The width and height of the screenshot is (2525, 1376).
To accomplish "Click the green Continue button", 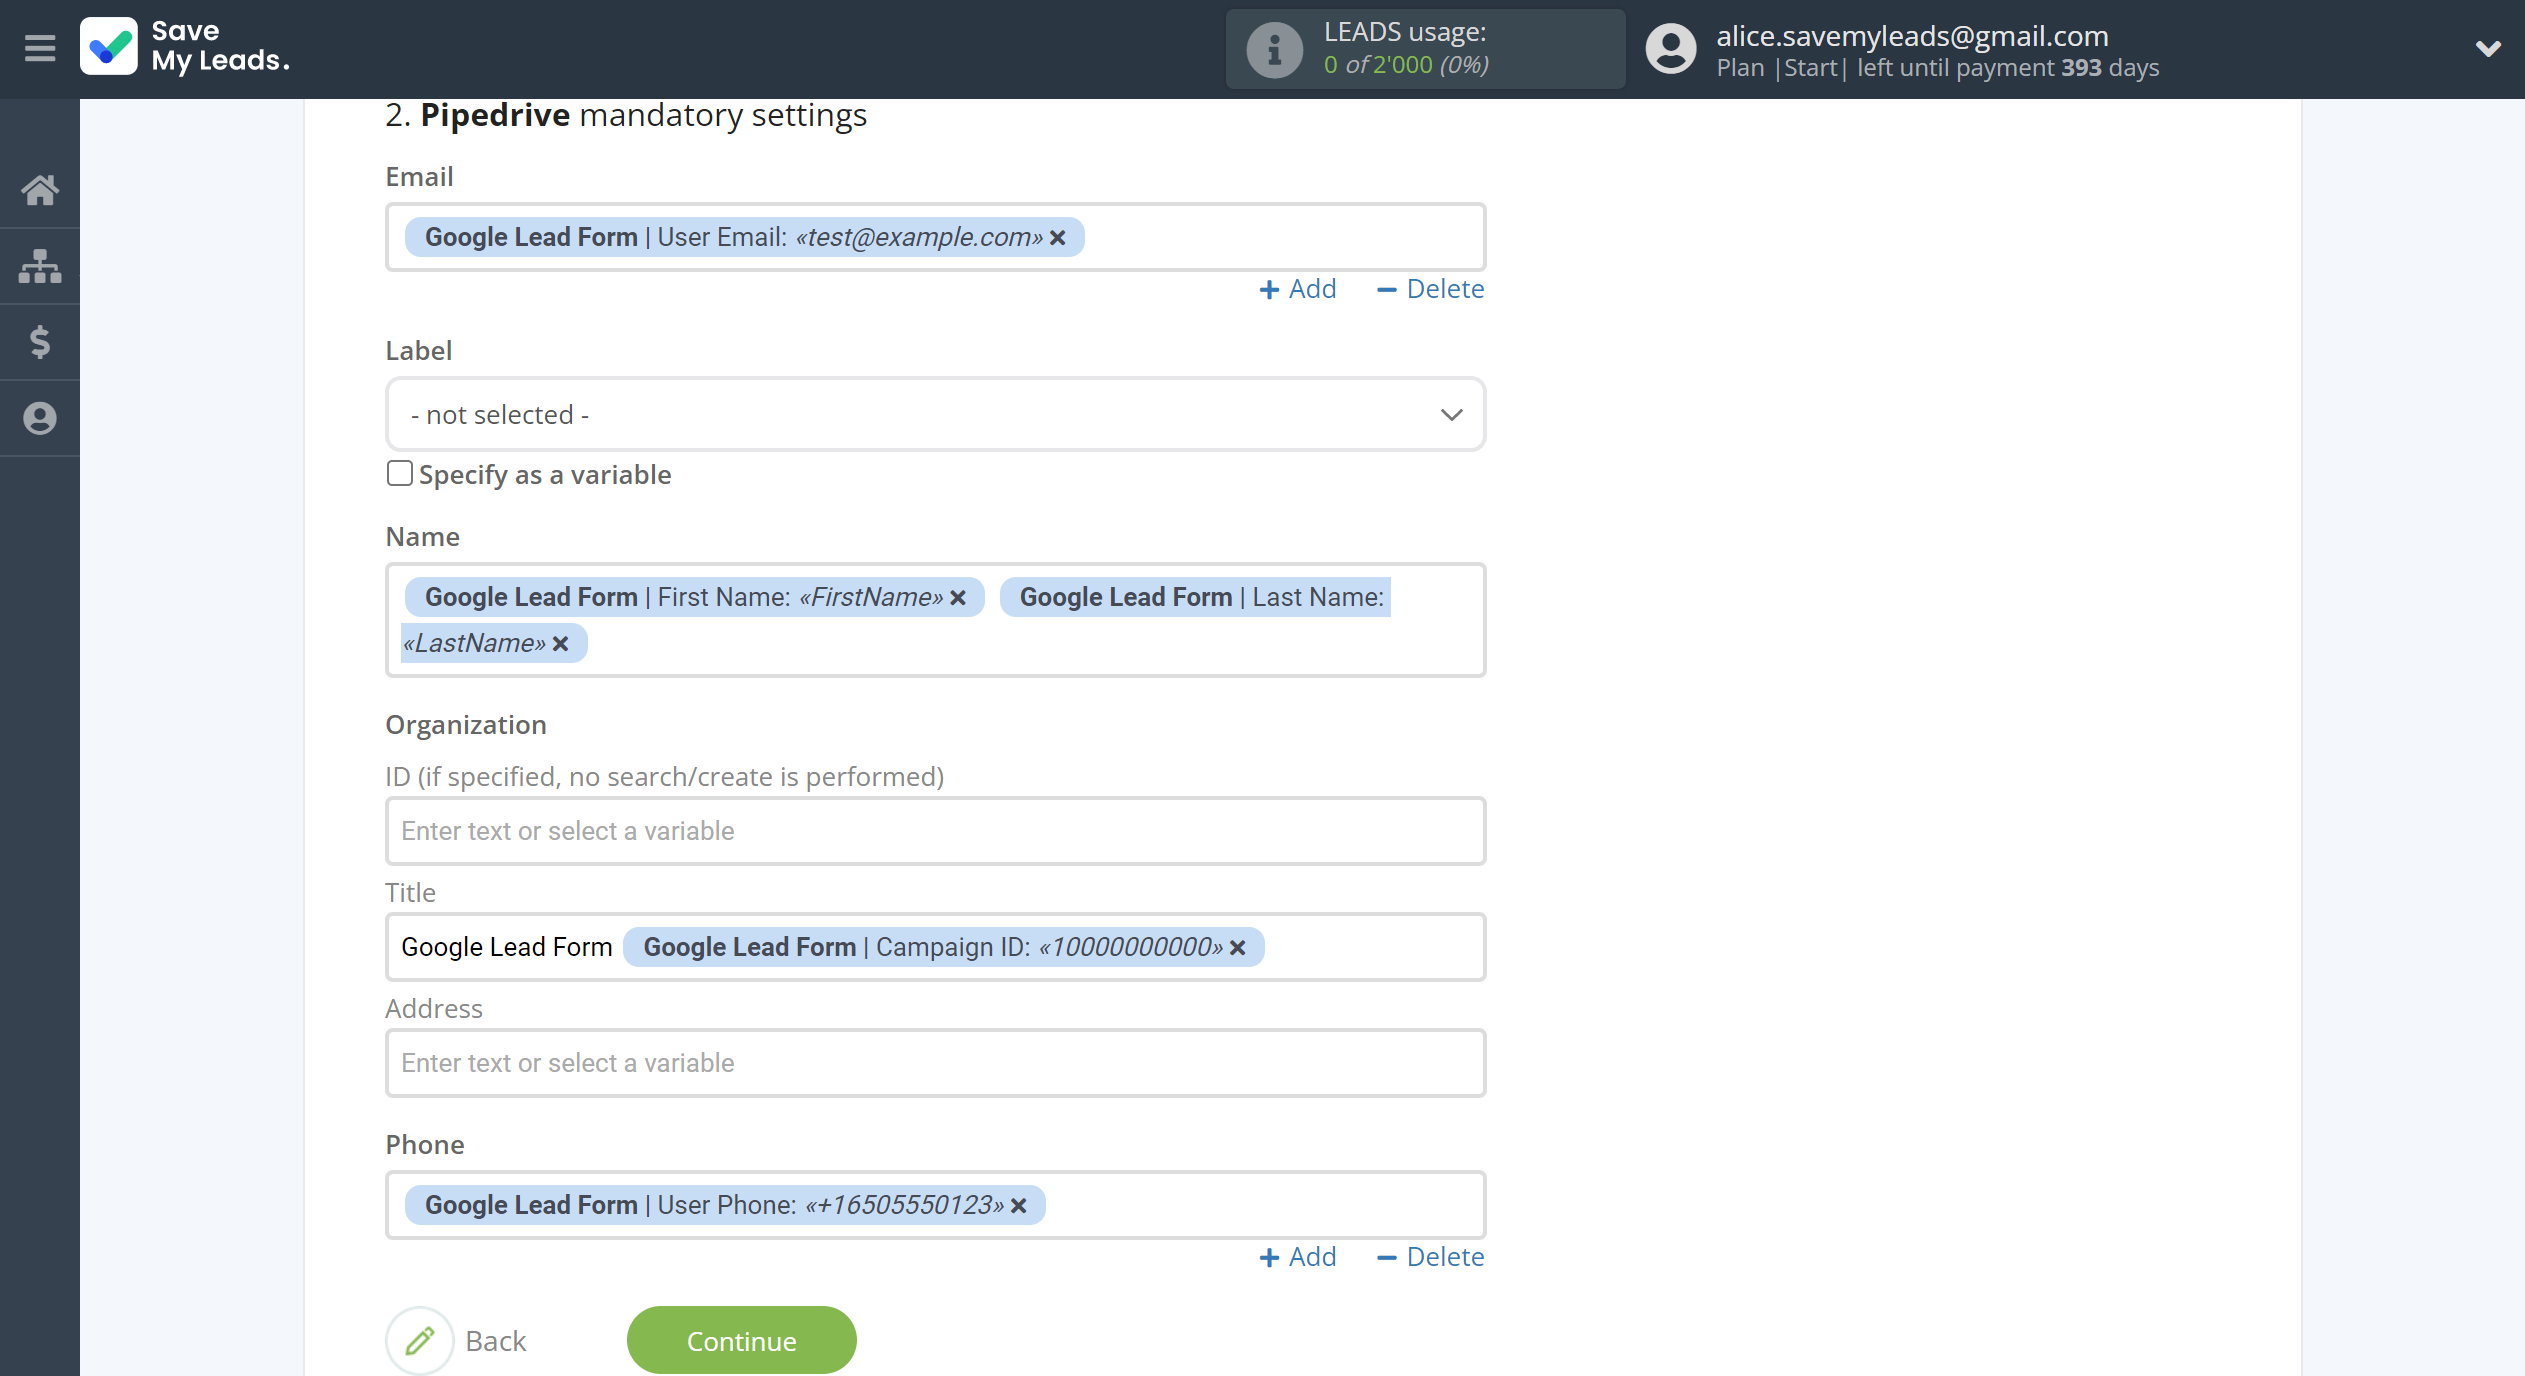I will (x=742, y=1341).
